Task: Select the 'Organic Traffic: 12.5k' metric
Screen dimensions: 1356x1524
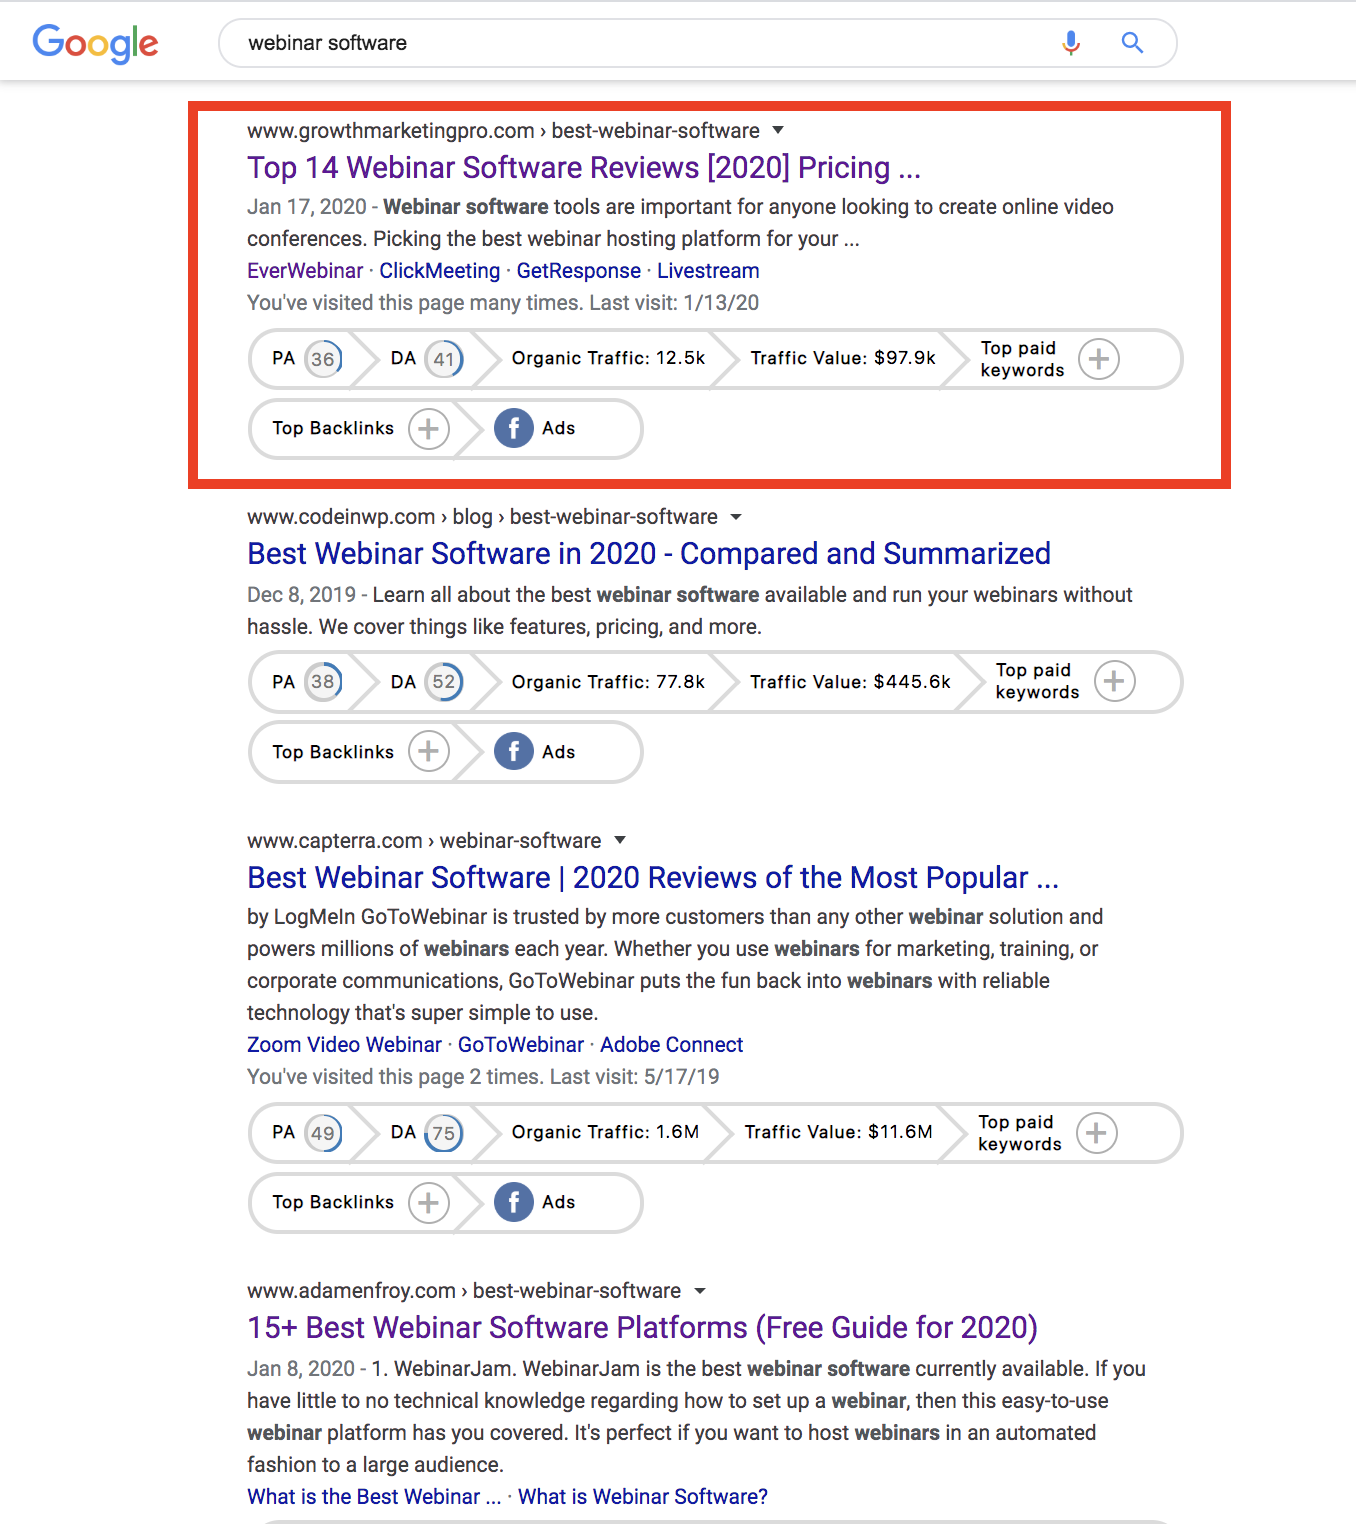Action: pos(608,358)
